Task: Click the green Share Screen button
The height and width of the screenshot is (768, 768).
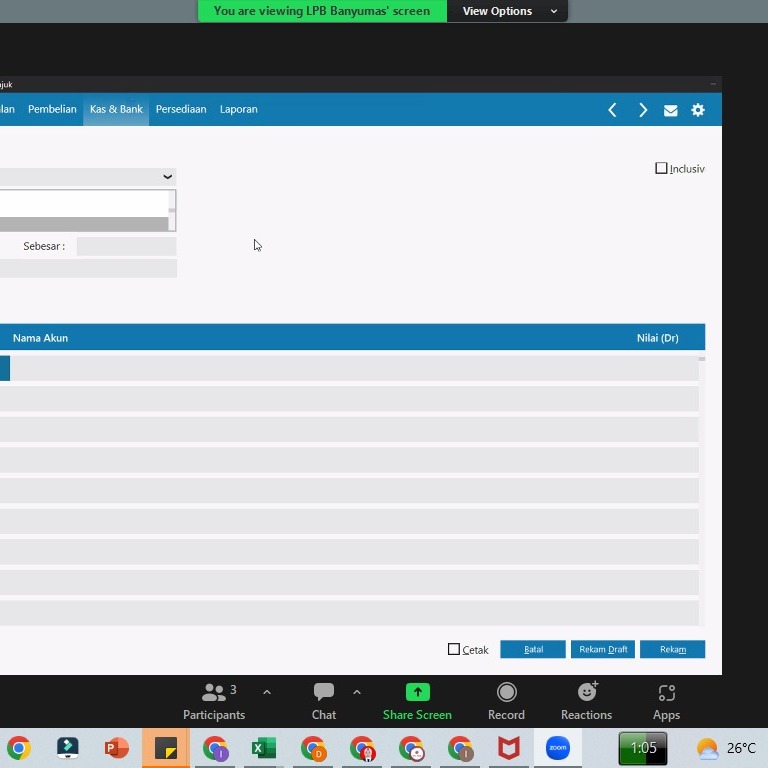Action: point(417,701)
